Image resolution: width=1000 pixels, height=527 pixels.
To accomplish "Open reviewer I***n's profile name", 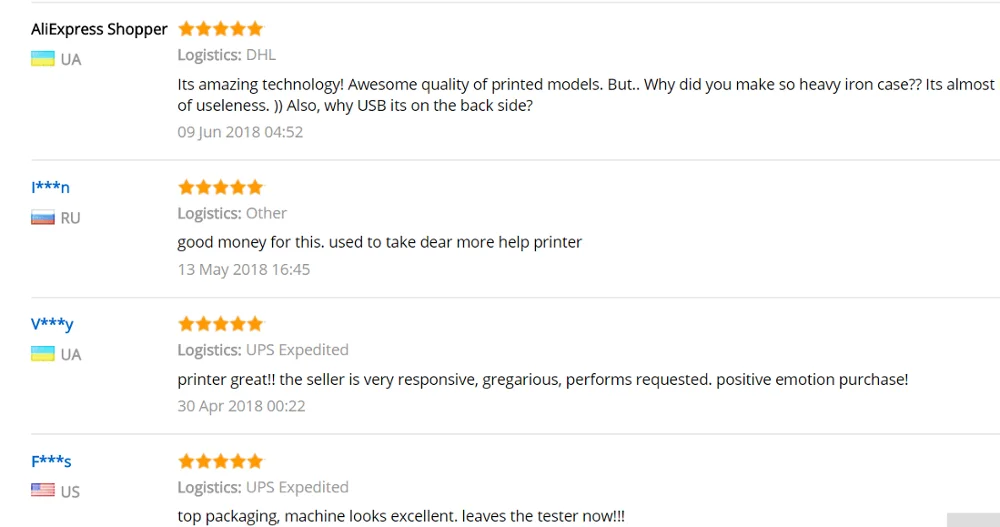I will 50,187.
